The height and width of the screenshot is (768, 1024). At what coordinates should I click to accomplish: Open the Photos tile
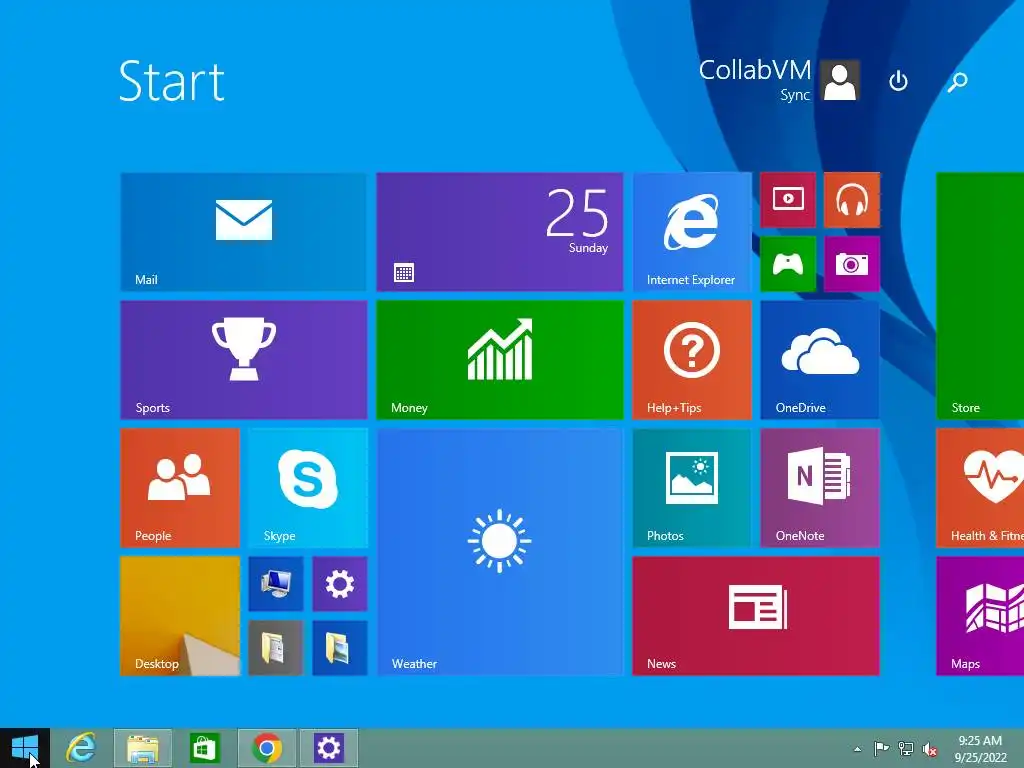pyautogui.click(x=692, y=488)
